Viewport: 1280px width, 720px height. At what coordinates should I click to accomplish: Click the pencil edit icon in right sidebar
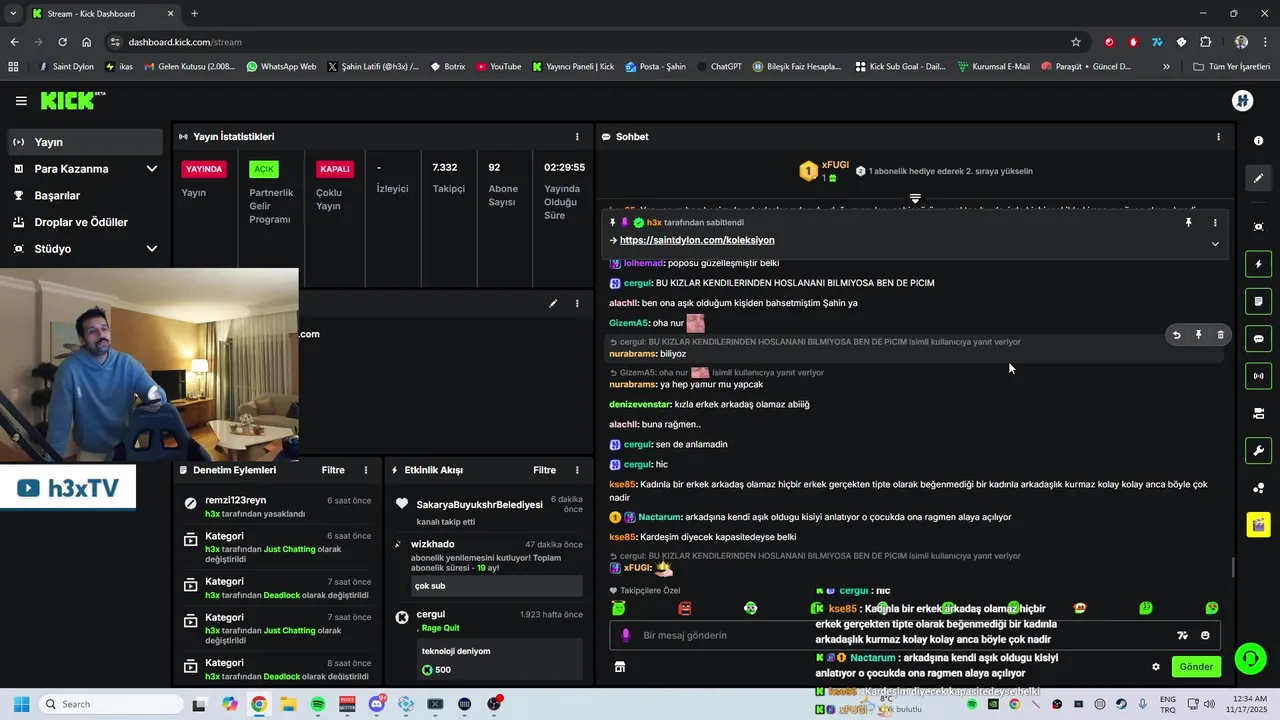(1259, 178)
